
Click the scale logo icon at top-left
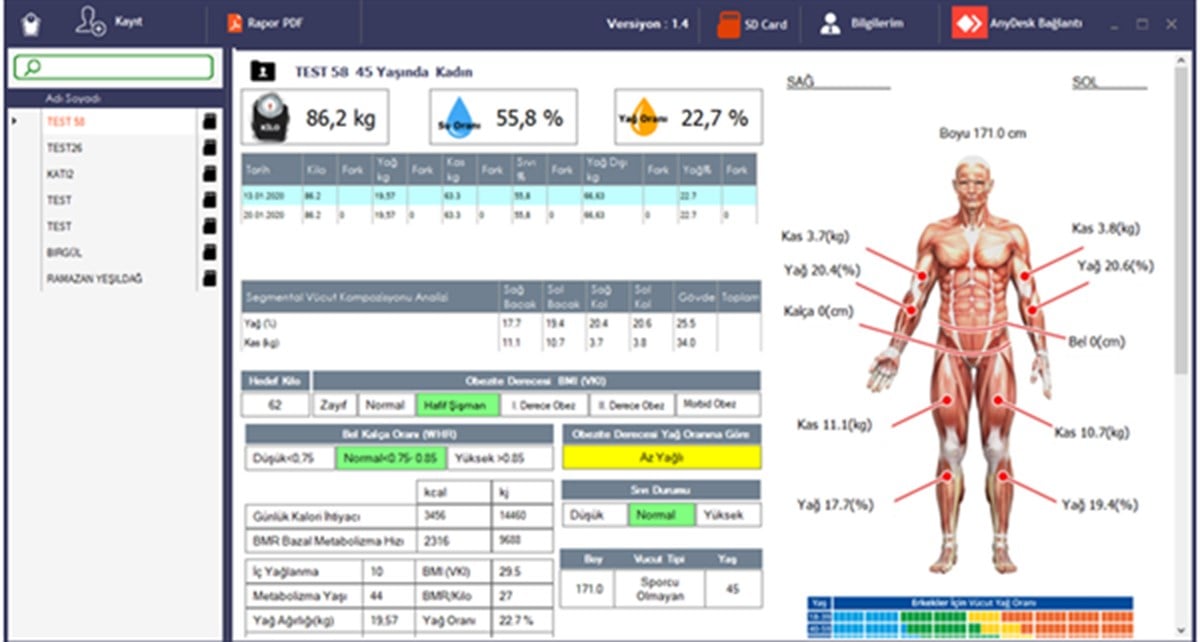31,24
